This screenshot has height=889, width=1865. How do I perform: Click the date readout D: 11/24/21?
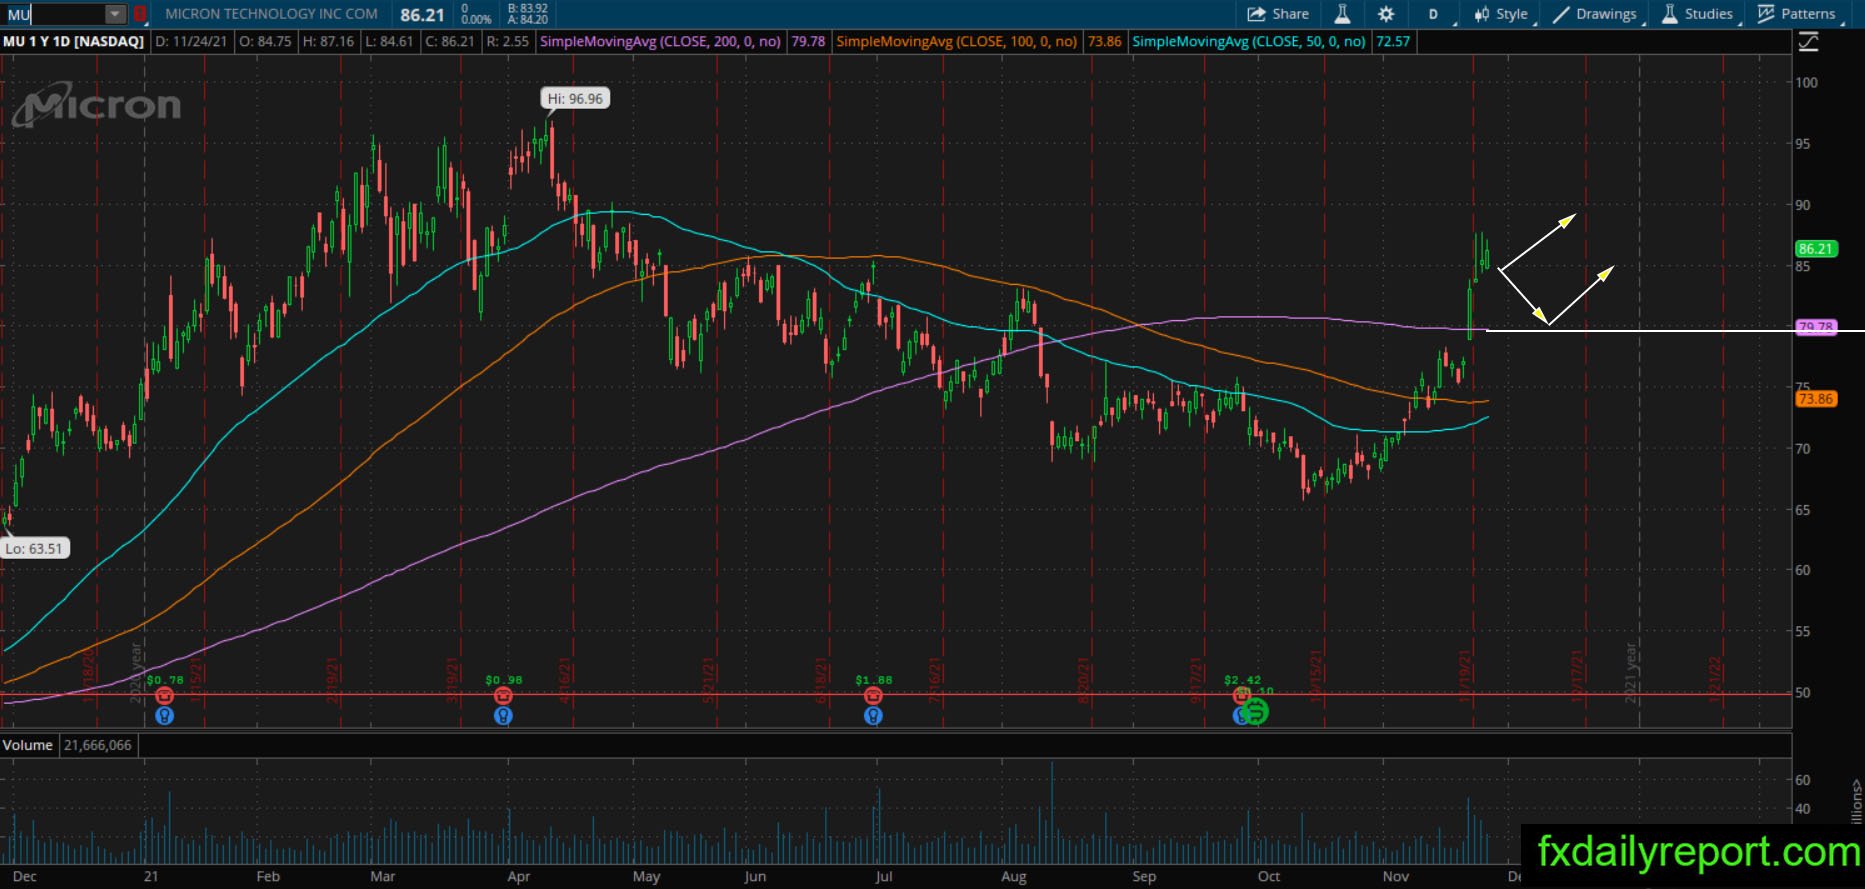(189, 42)
